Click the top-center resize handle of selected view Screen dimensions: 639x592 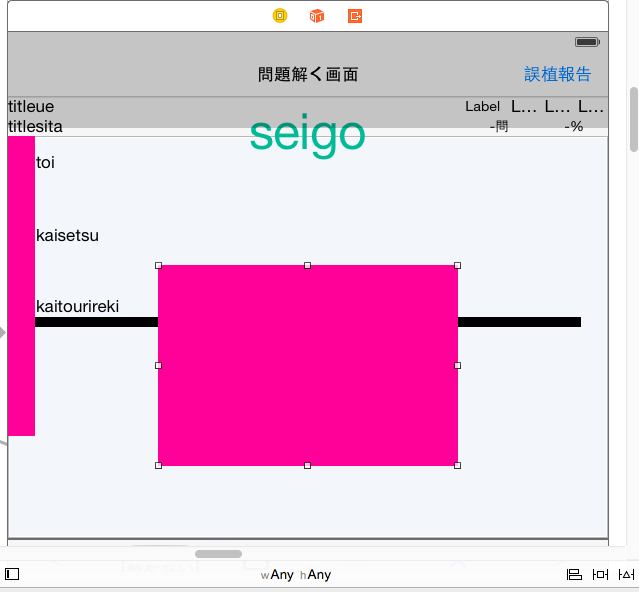308,266
